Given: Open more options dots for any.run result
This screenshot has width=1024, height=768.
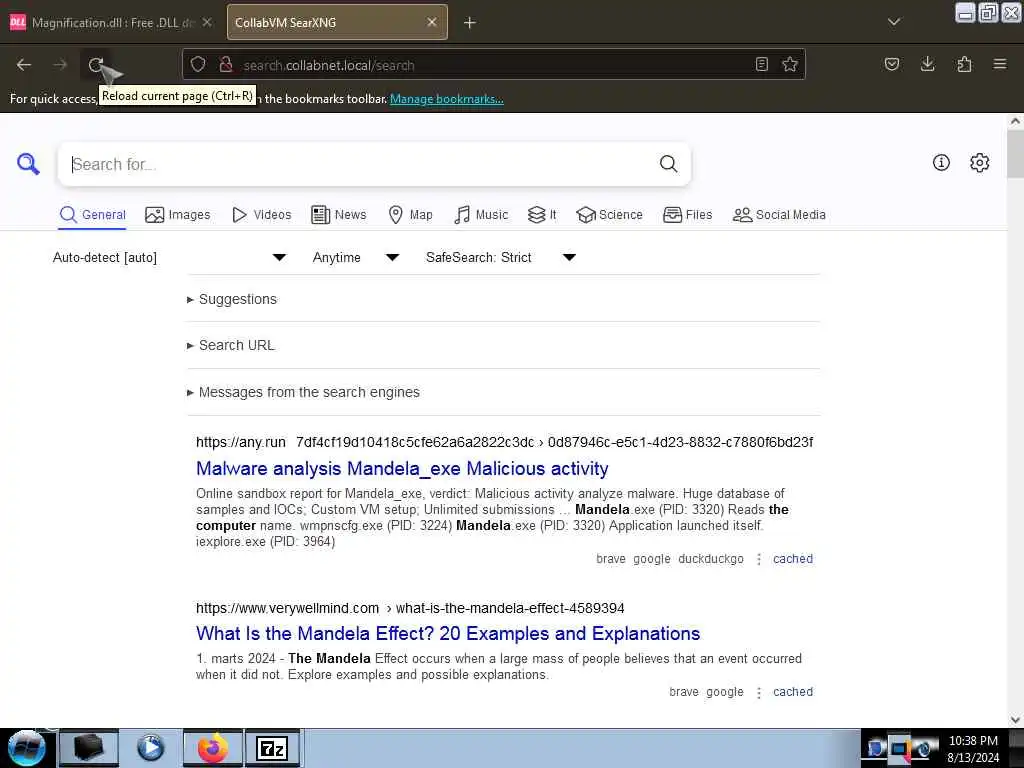Looking at the screenshot, I should pyautogui.click(x=759, y=559).
